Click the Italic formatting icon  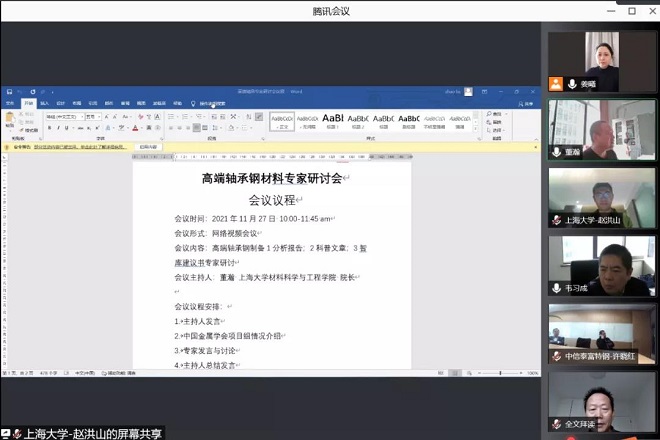(56, 128)
